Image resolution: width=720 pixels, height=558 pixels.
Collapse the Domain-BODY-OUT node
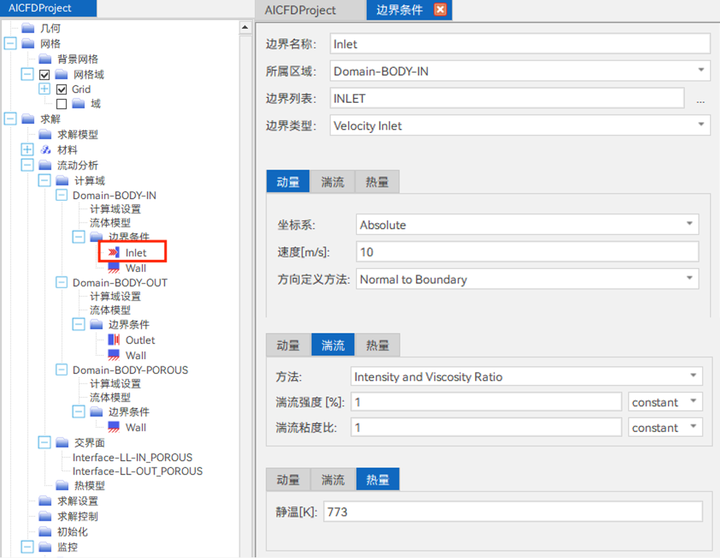(x=62, y=282)
